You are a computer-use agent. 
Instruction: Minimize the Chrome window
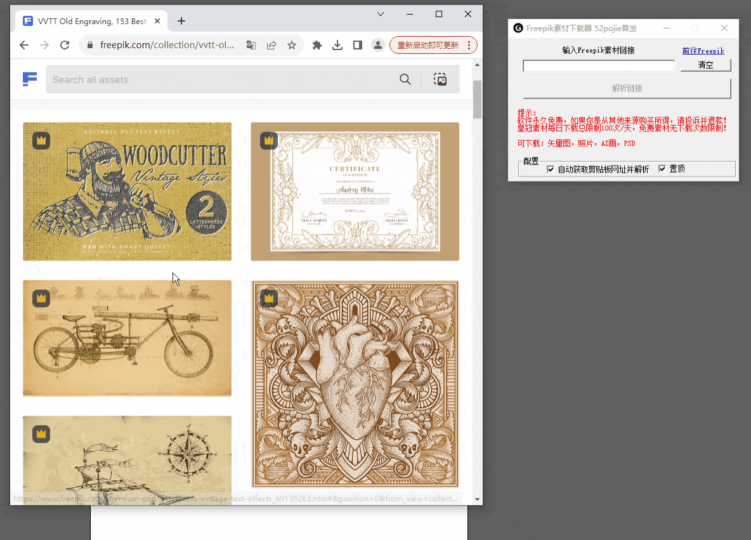(x=410, y=14)
